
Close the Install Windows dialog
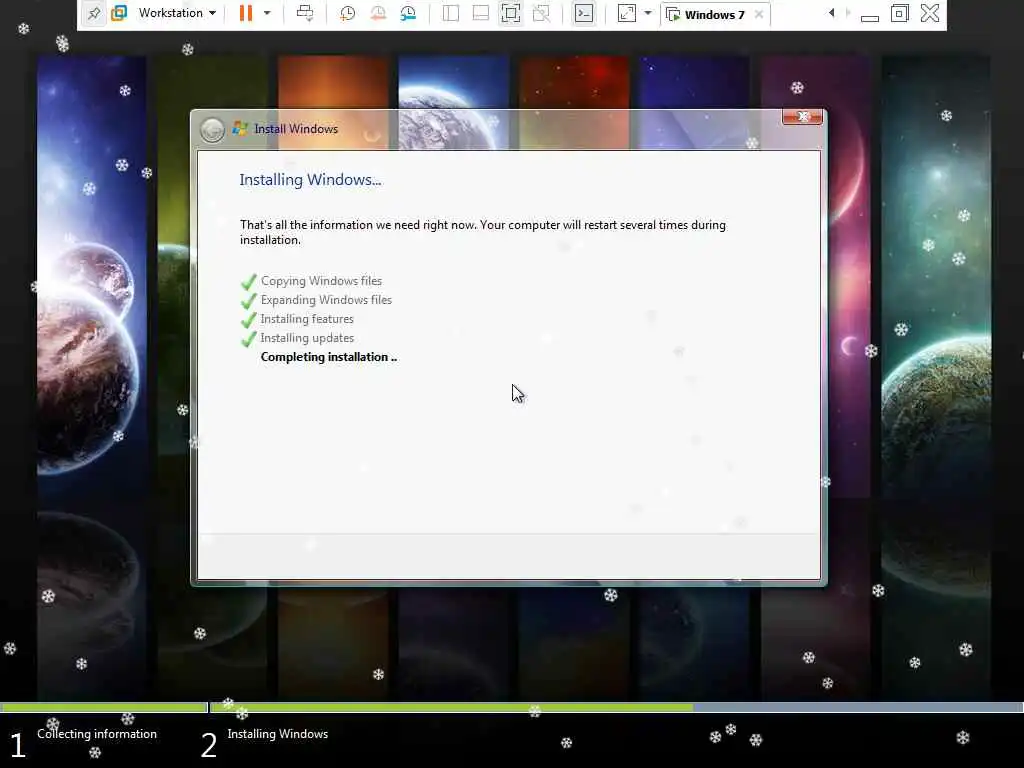coord(802,117)
